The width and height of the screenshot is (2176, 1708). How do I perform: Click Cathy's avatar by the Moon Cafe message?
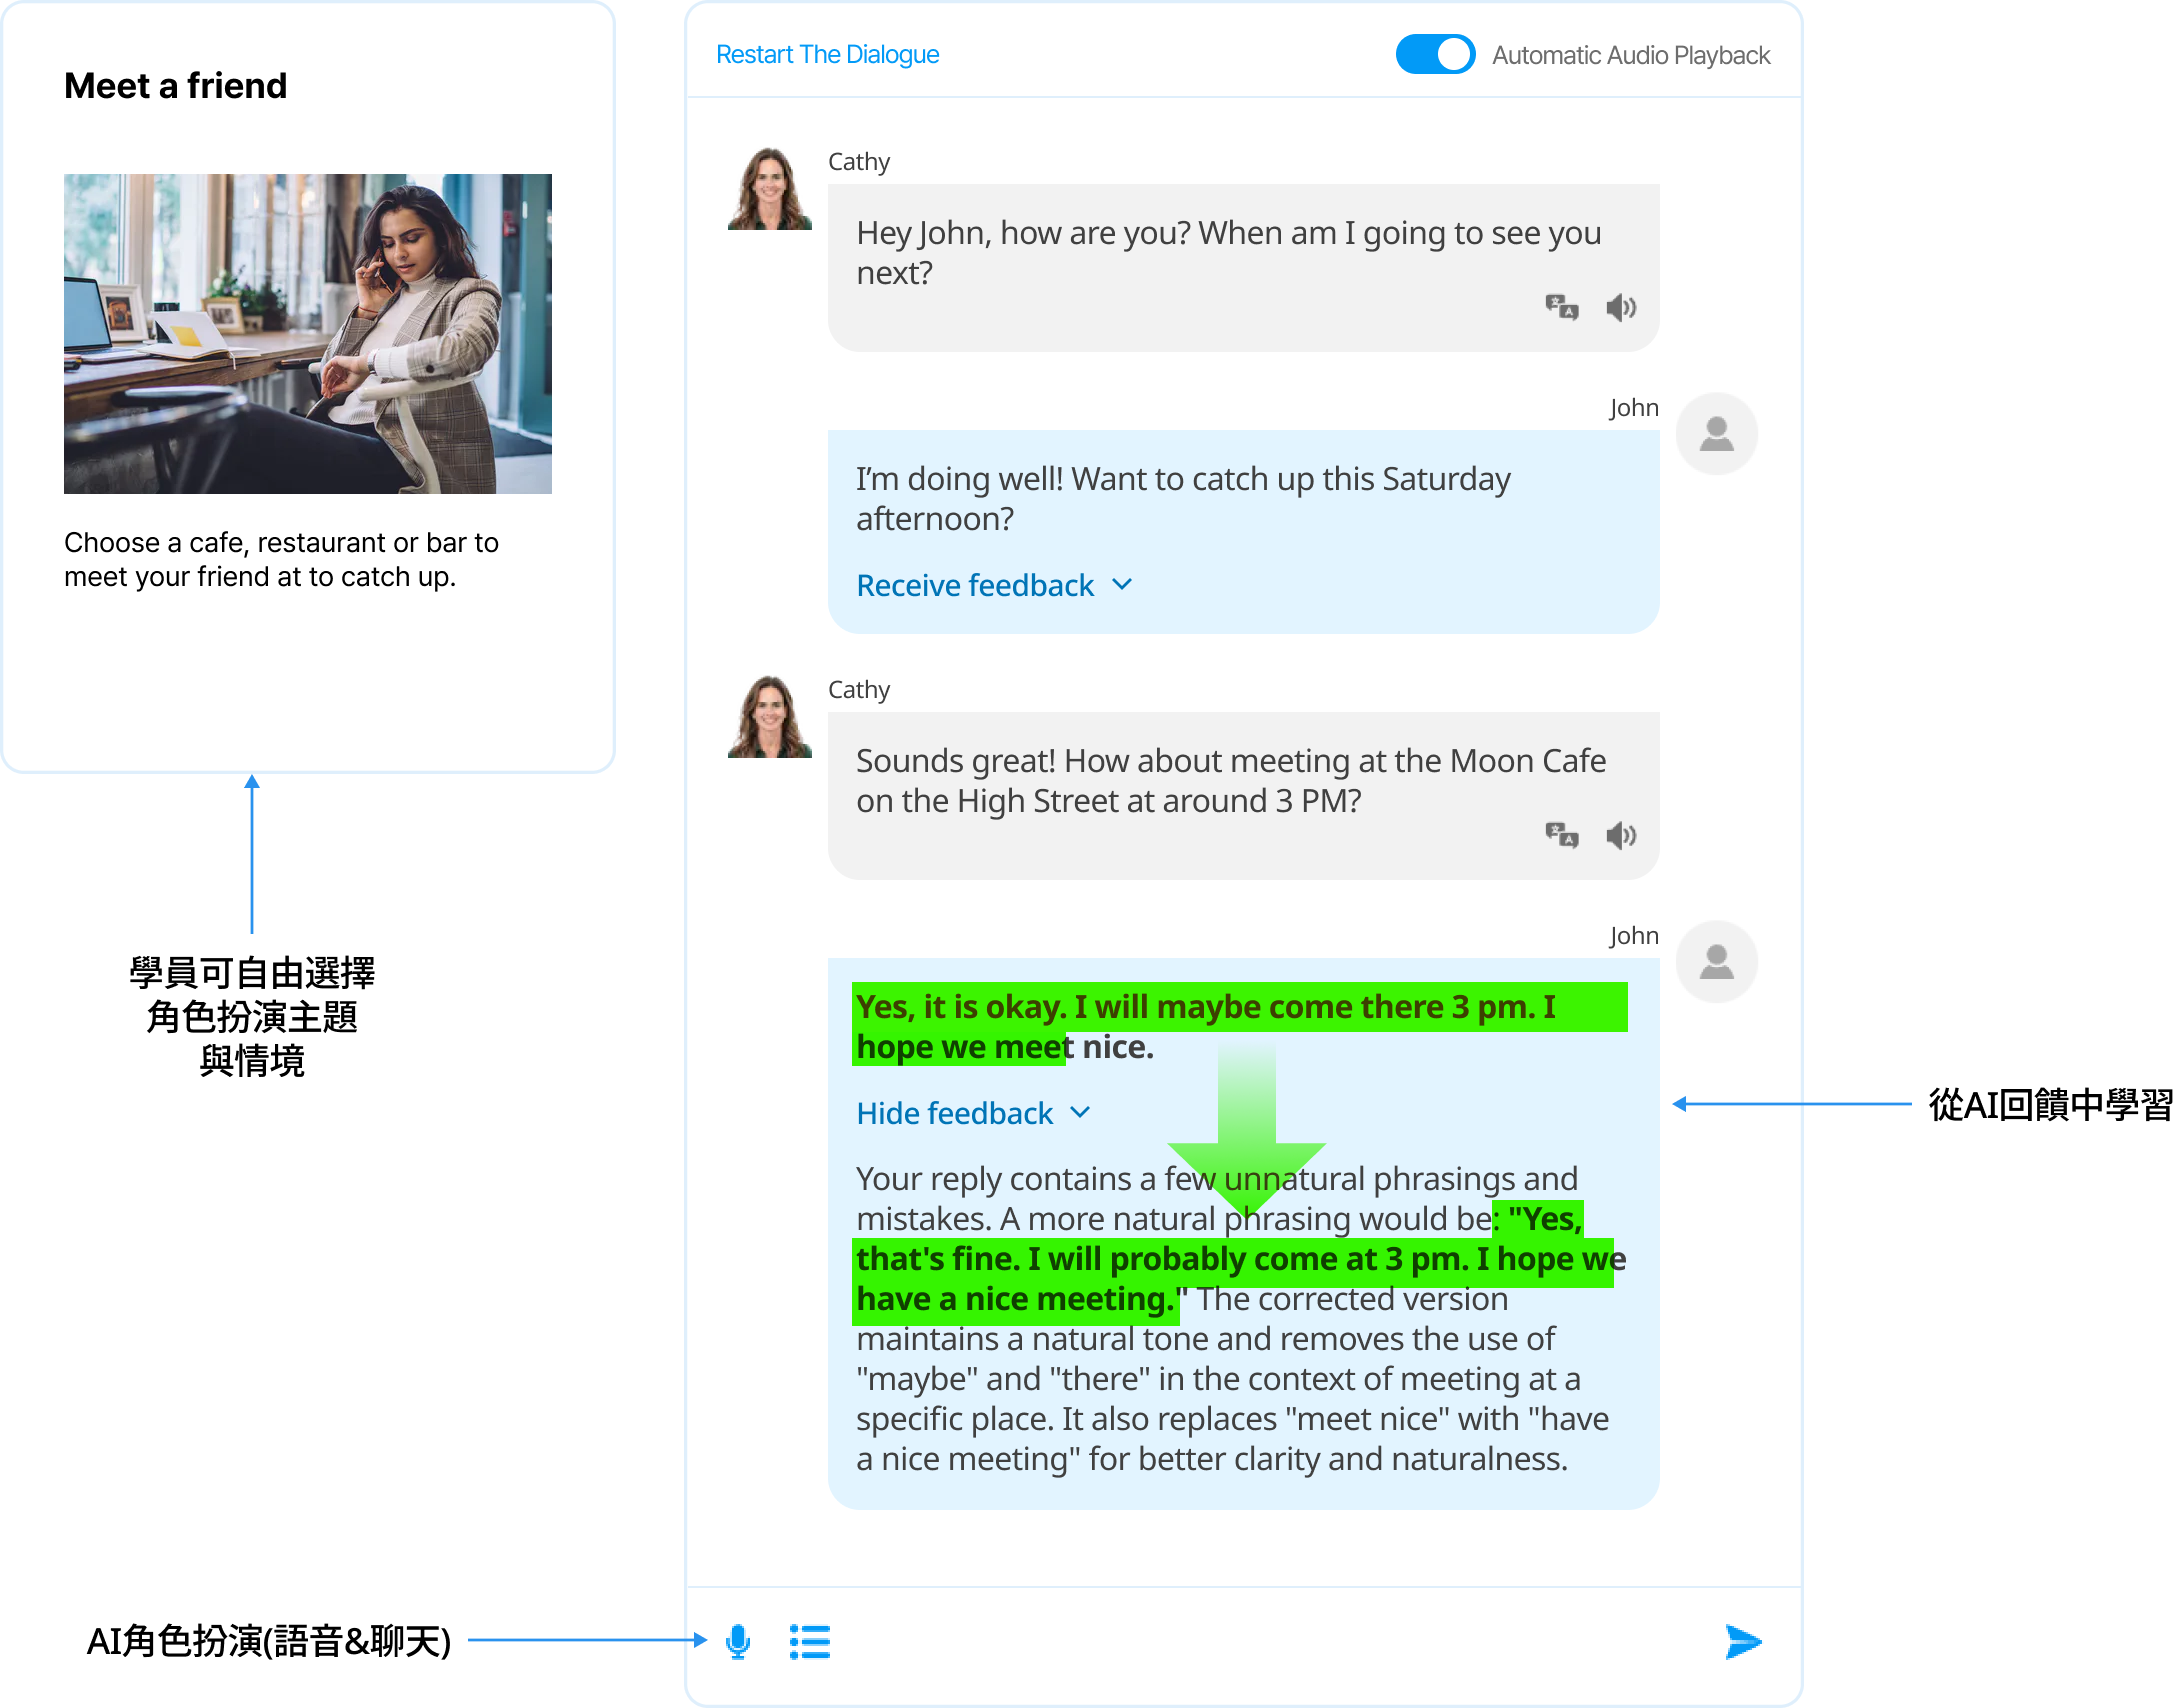click(x=769, y=717)
